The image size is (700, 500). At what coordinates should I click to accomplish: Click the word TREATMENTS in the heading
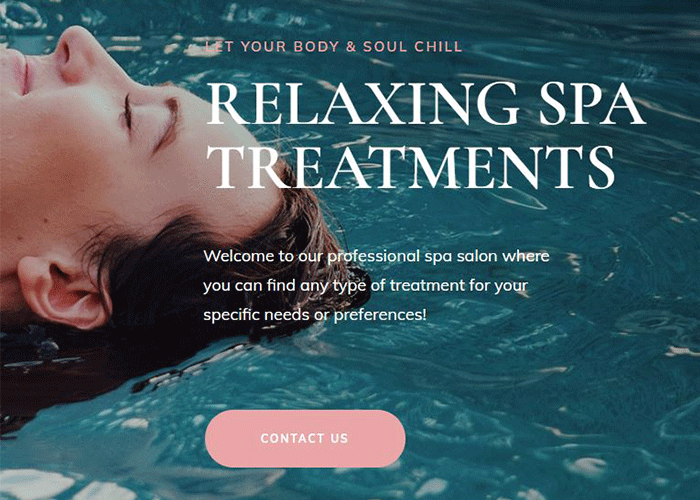411,167
